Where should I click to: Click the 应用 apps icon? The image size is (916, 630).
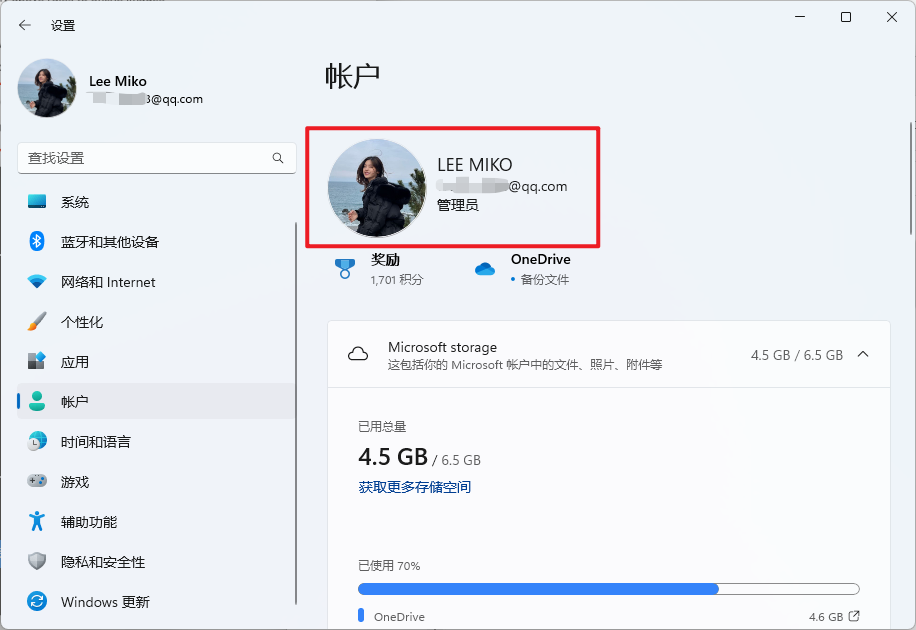click(x=37, y=361)
